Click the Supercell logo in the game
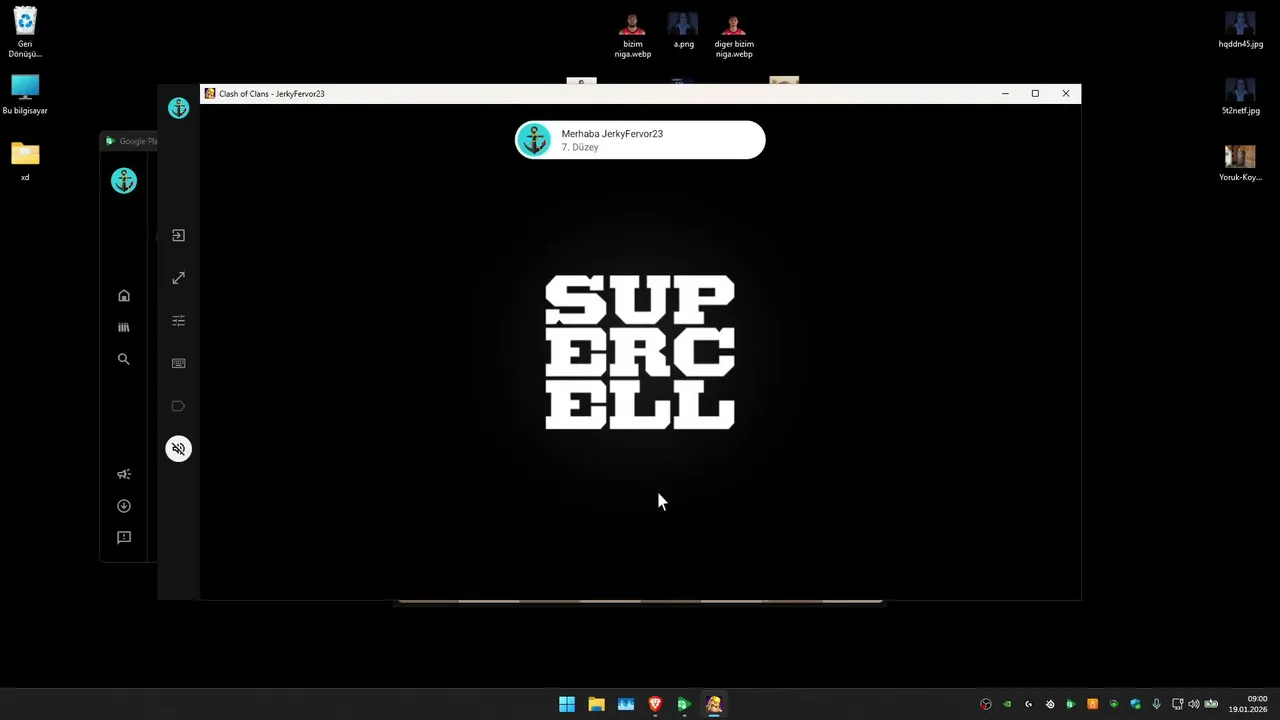The image size is (1280, 720). [x=640, y=353]
